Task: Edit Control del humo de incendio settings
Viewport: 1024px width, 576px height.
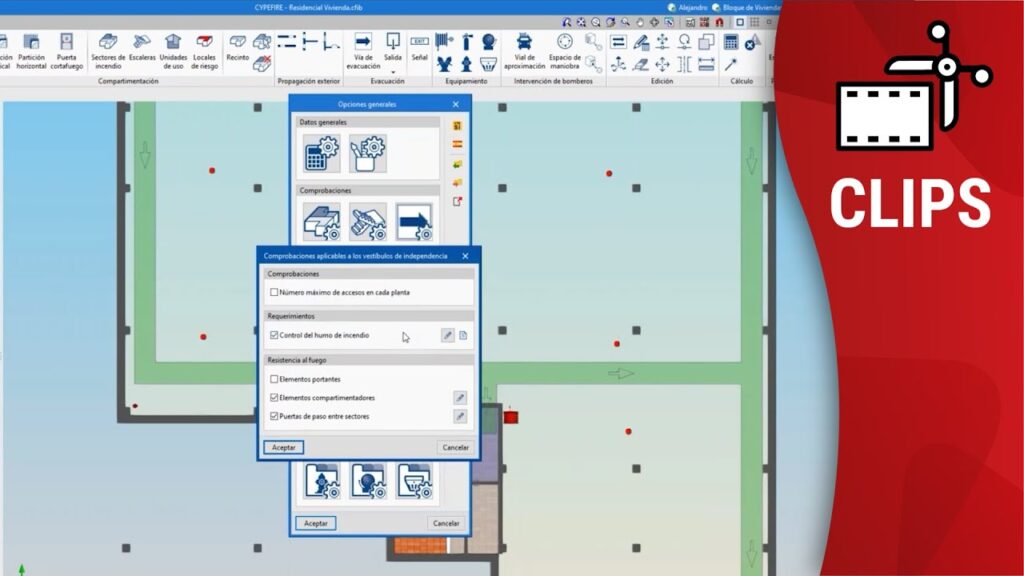Action: pyautogui.click(x=448, y=335)
